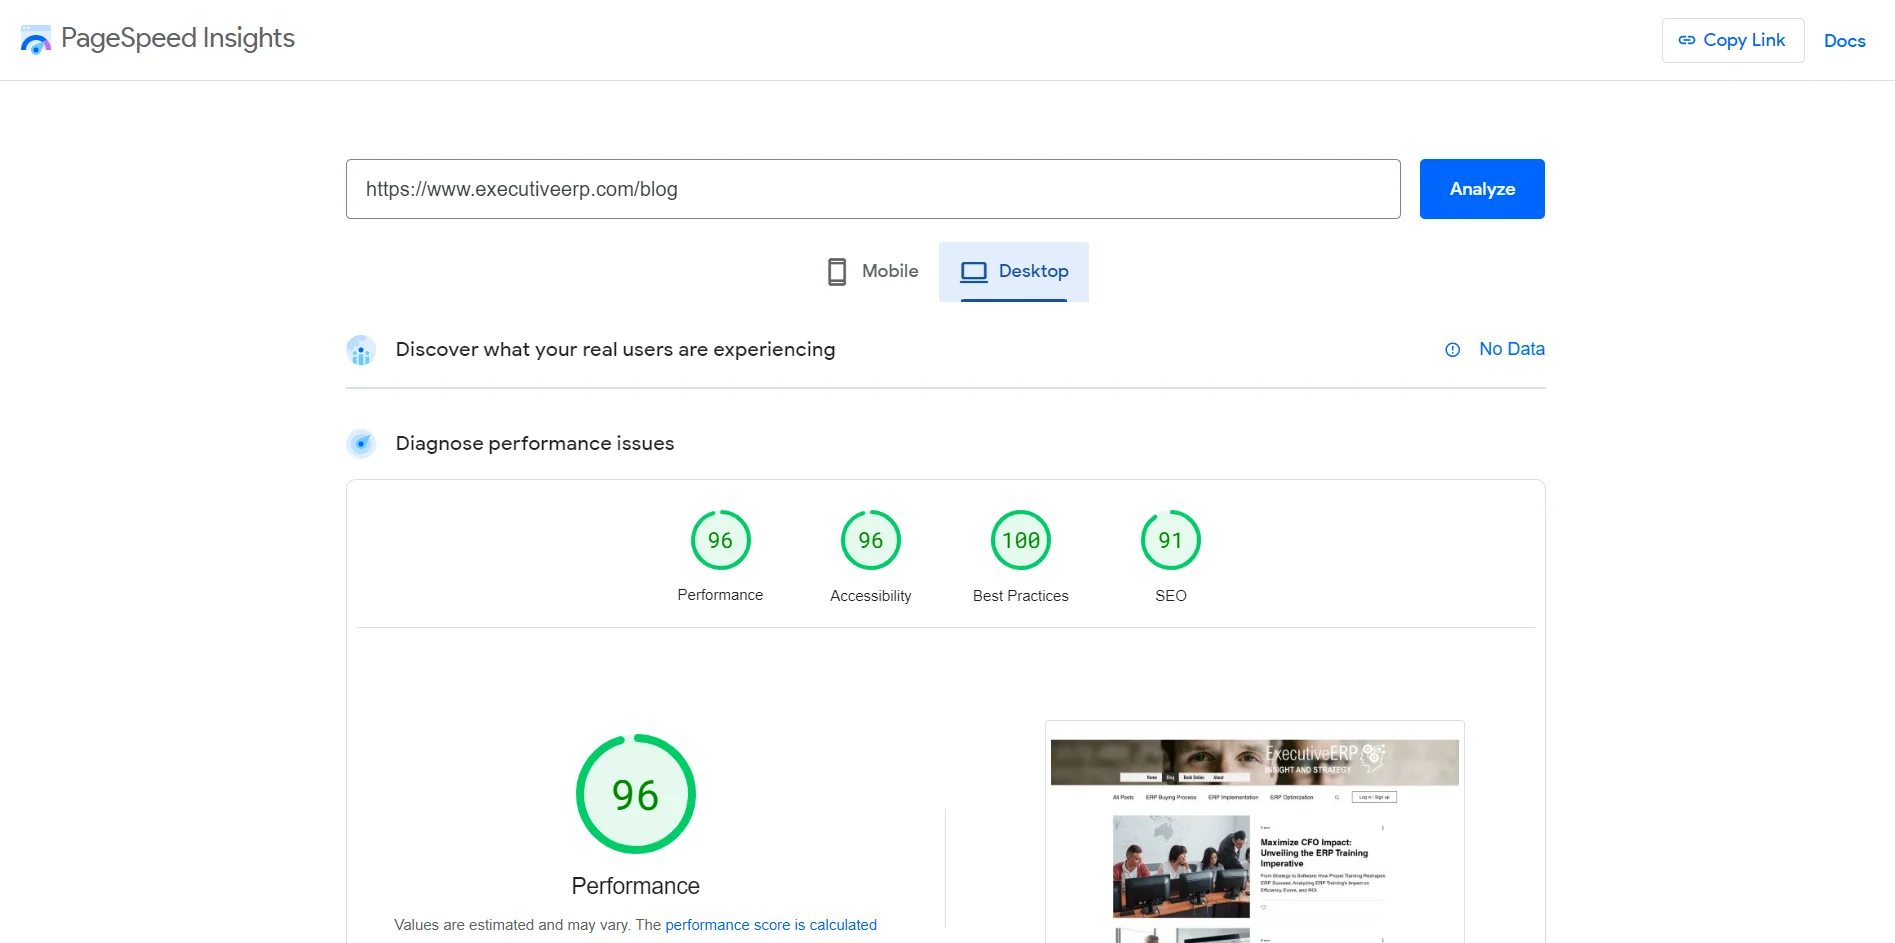Switch to the Desktop tab

pos(1014,271)
